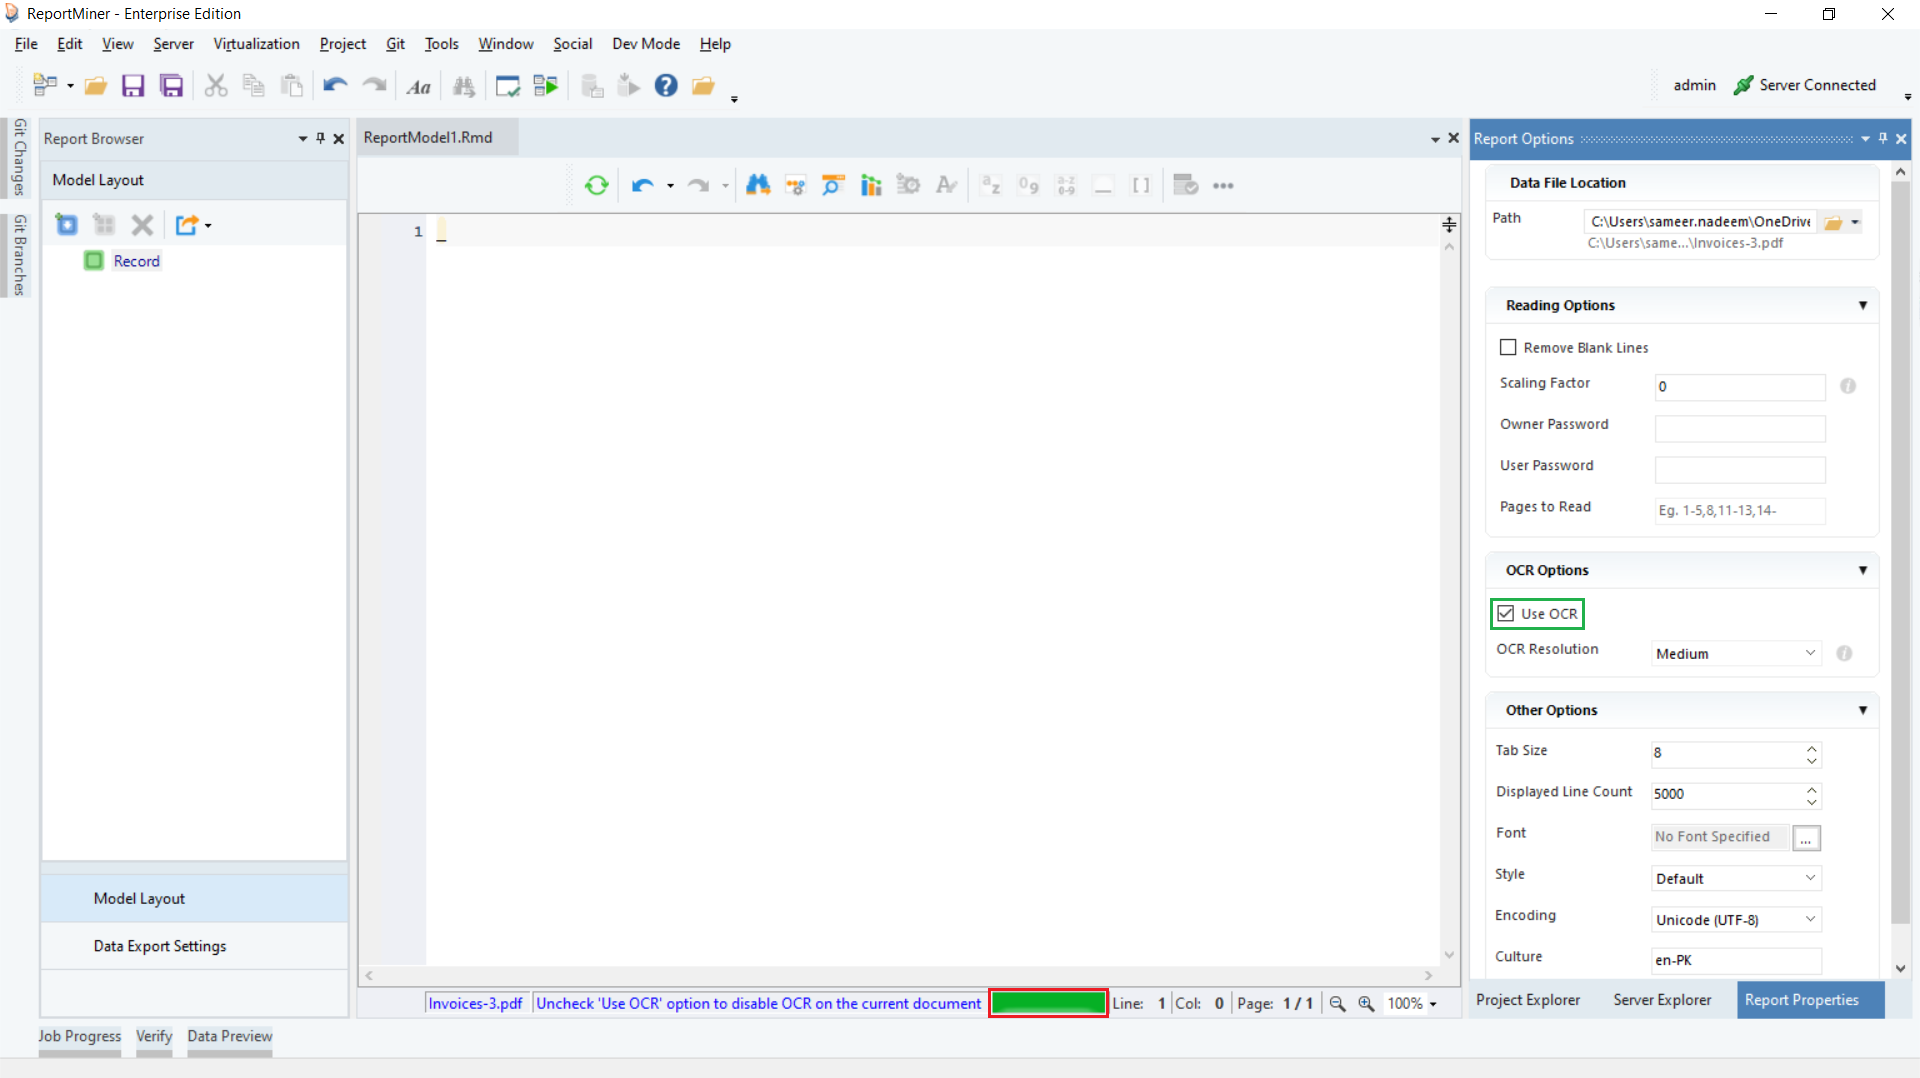
Task: Click the zoom in magnifier in status bar
Action: tap(1366, 1003)
